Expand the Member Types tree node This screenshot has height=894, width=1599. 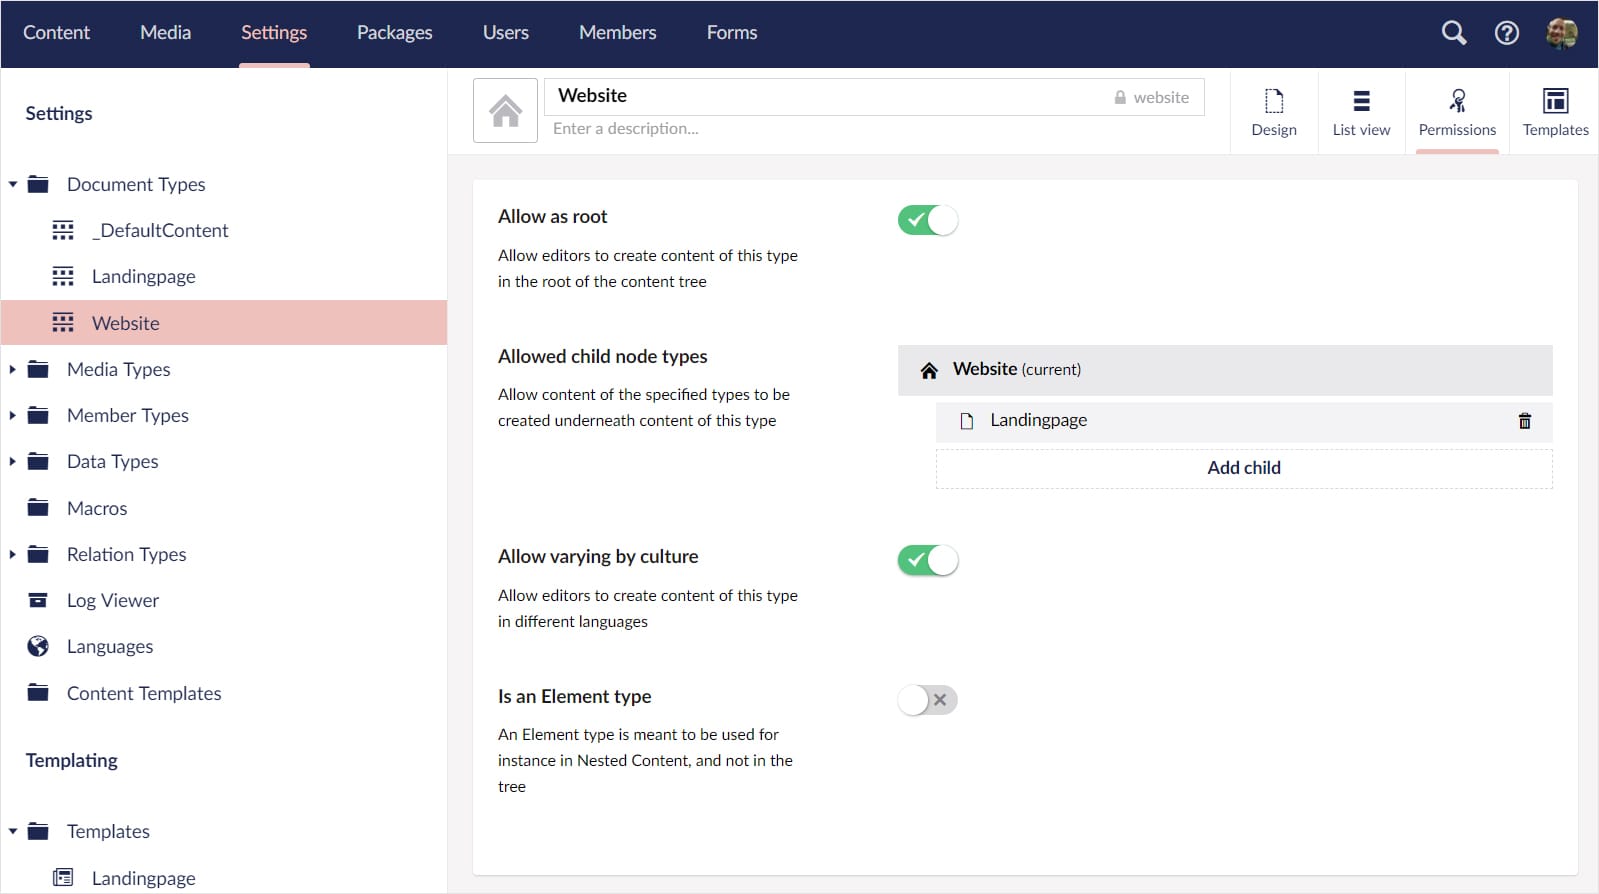pos(13,415)
